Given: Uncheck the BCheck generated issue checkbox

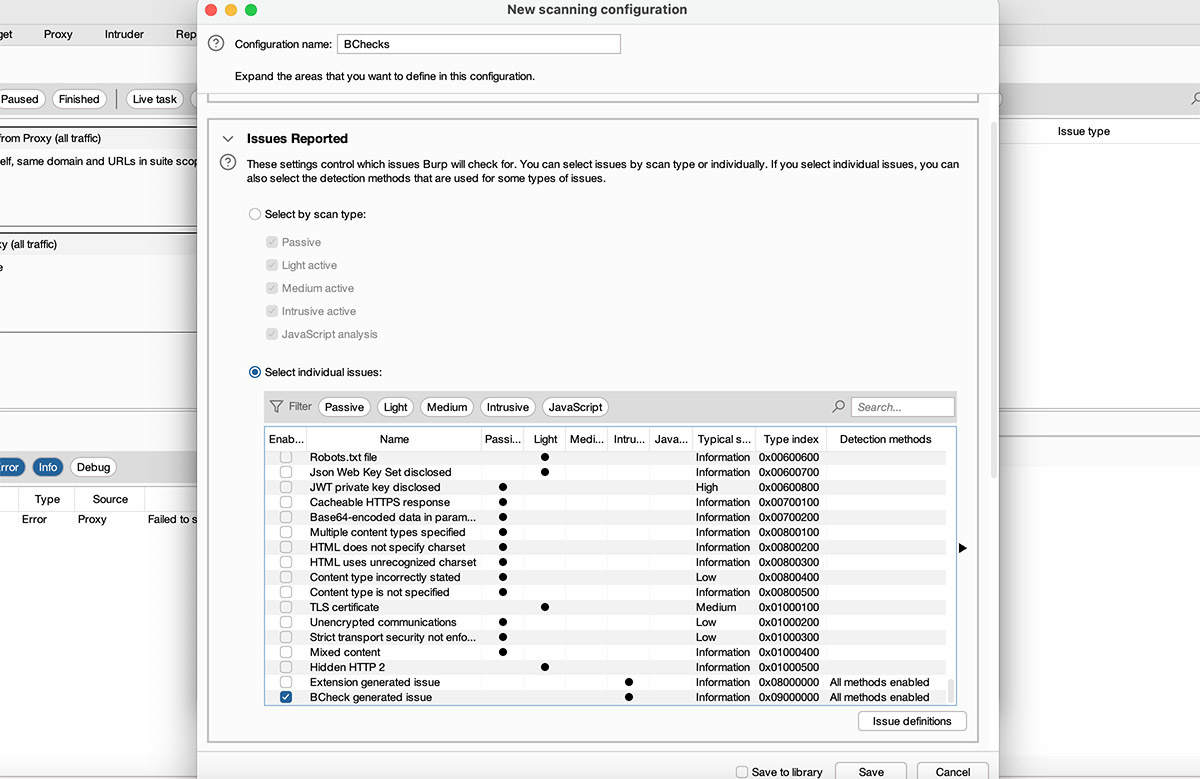Looking at the screenshot, I should pos(286,697).
